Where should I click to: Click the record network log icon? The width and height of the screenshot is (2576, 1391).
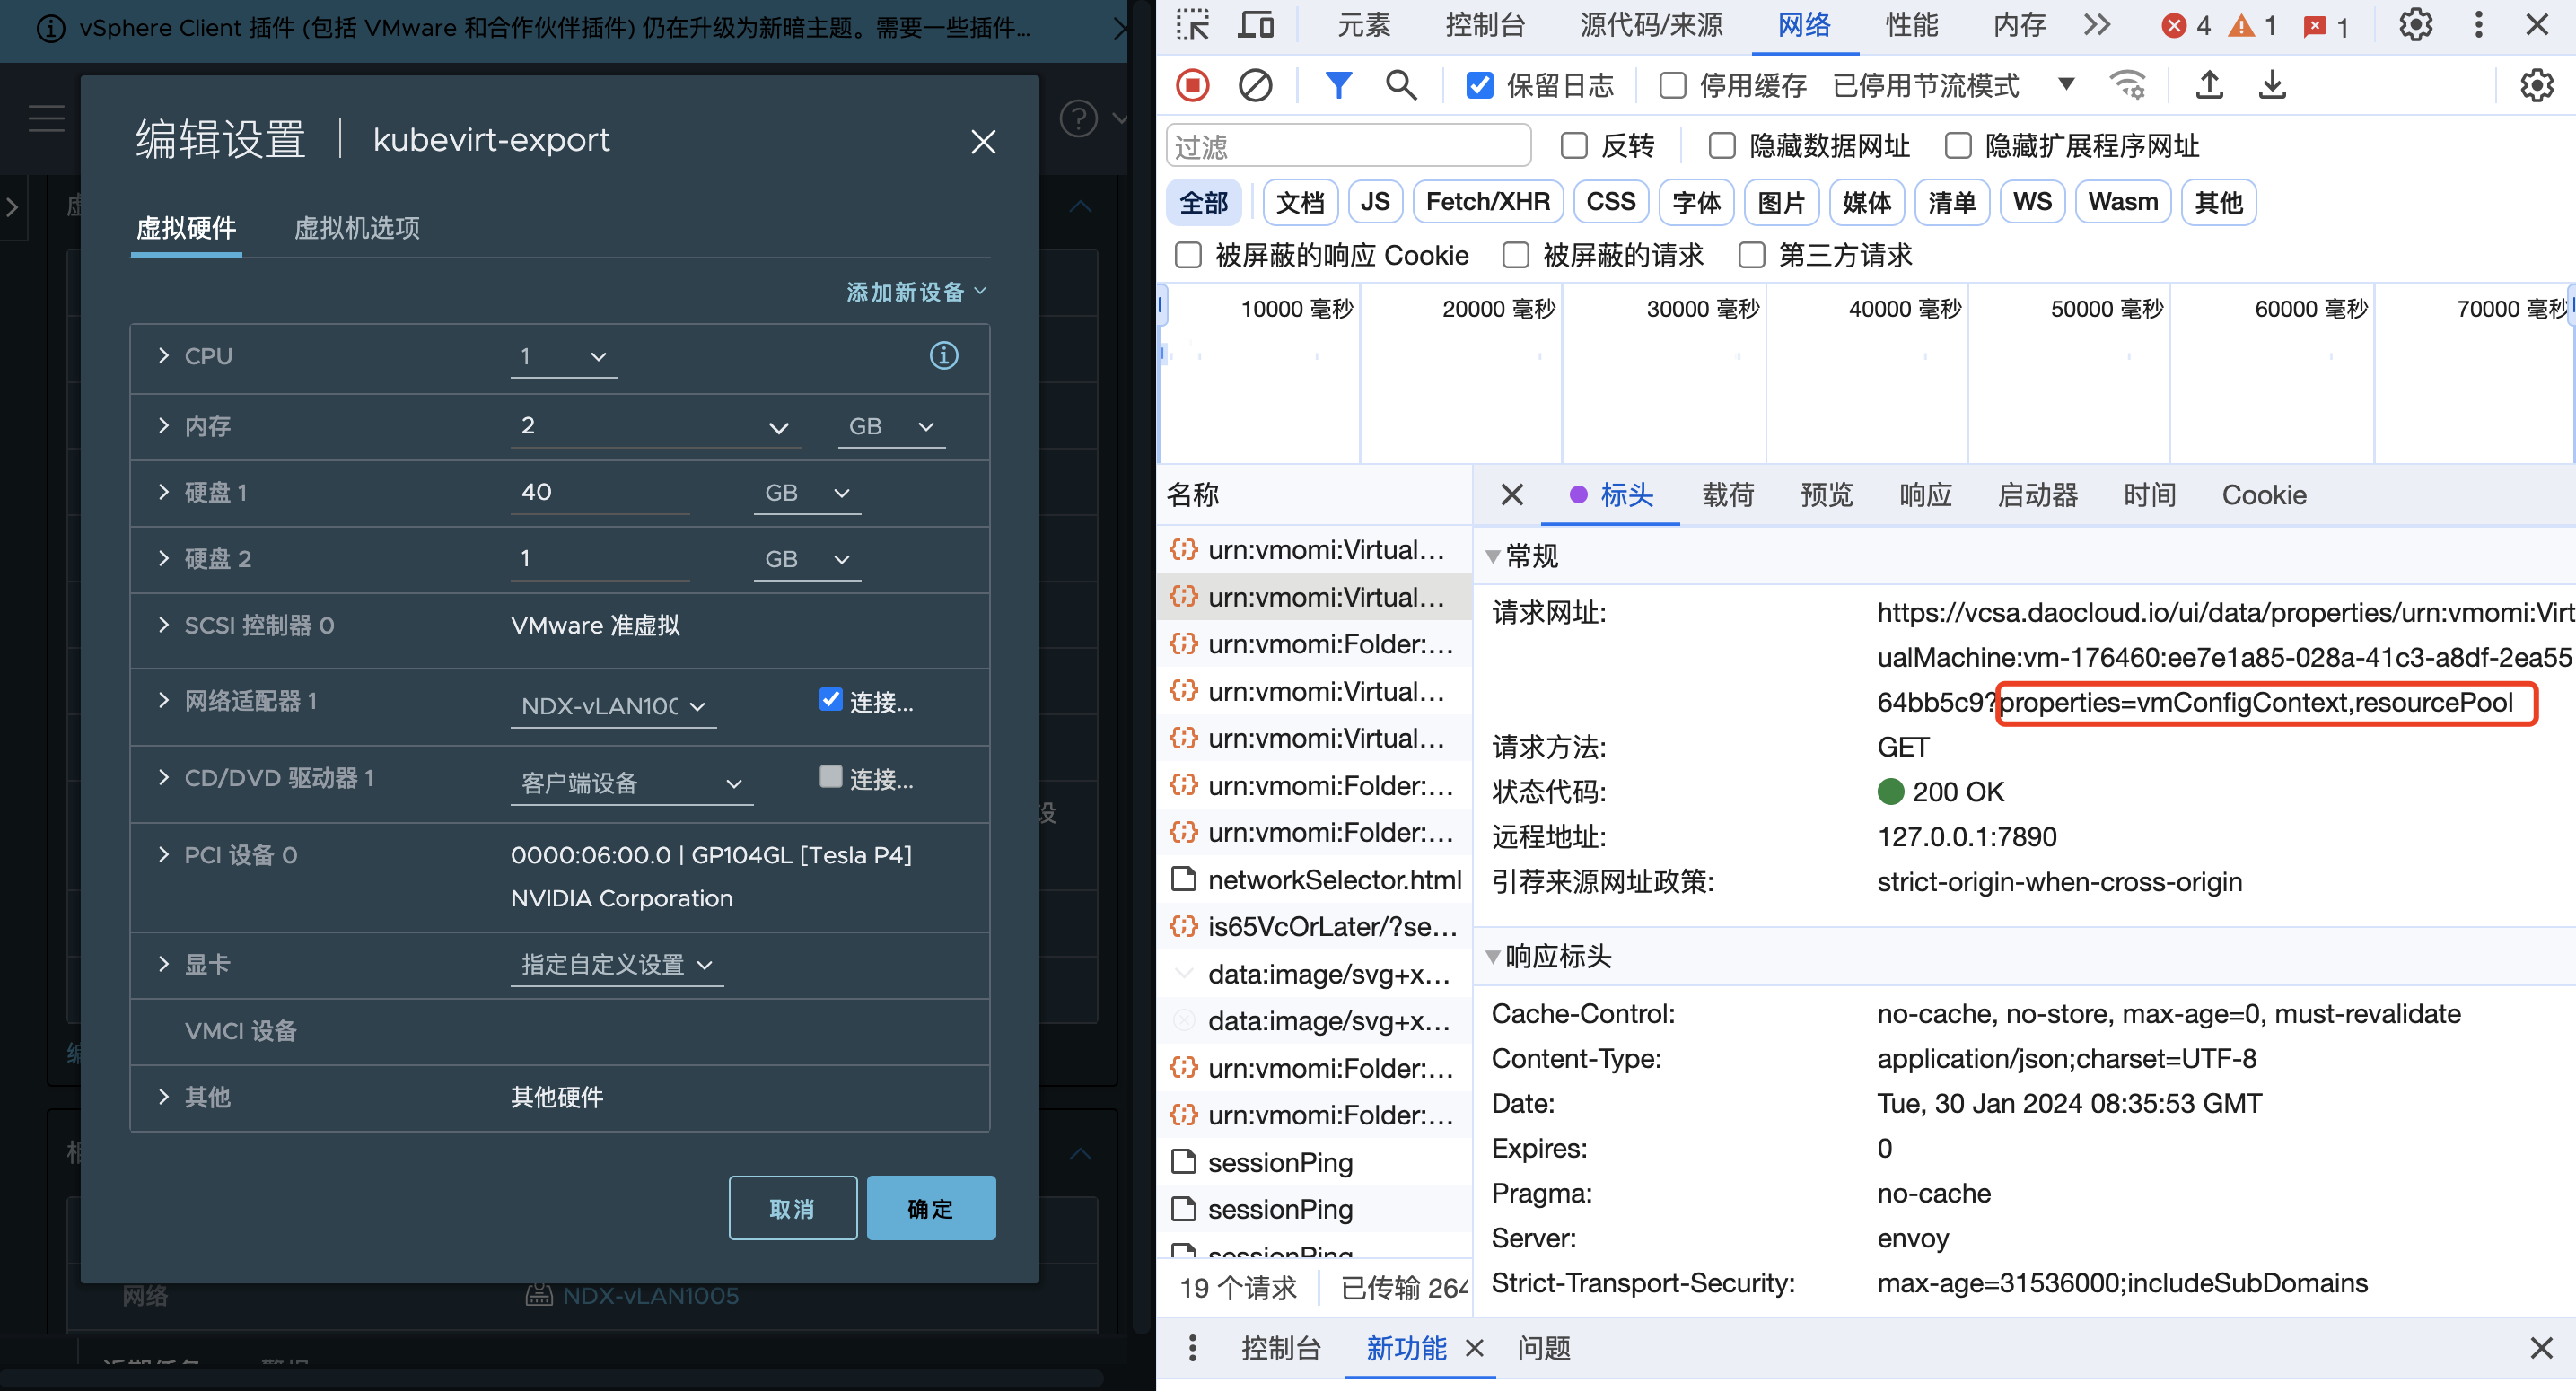coord(1192,85)
